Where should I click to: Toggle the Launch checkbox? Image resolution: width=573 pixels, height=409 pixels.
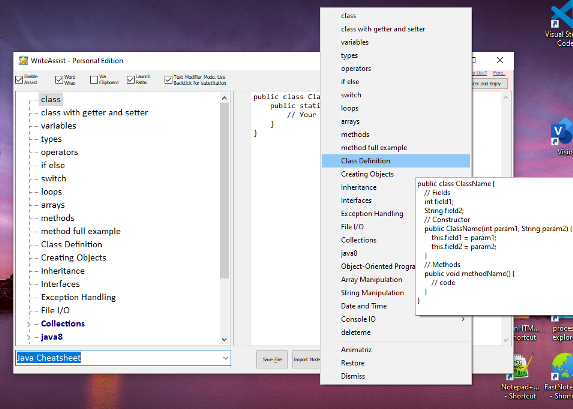point(131,79)
